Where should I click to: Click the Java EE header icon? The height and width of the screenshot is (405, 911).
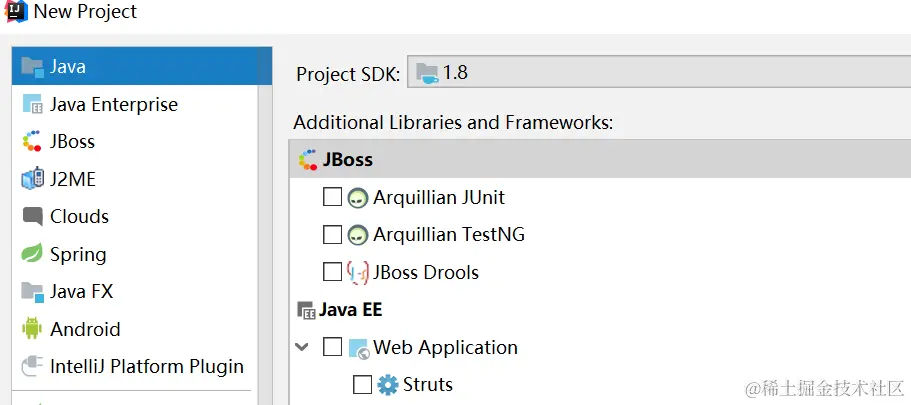(306, 310)
